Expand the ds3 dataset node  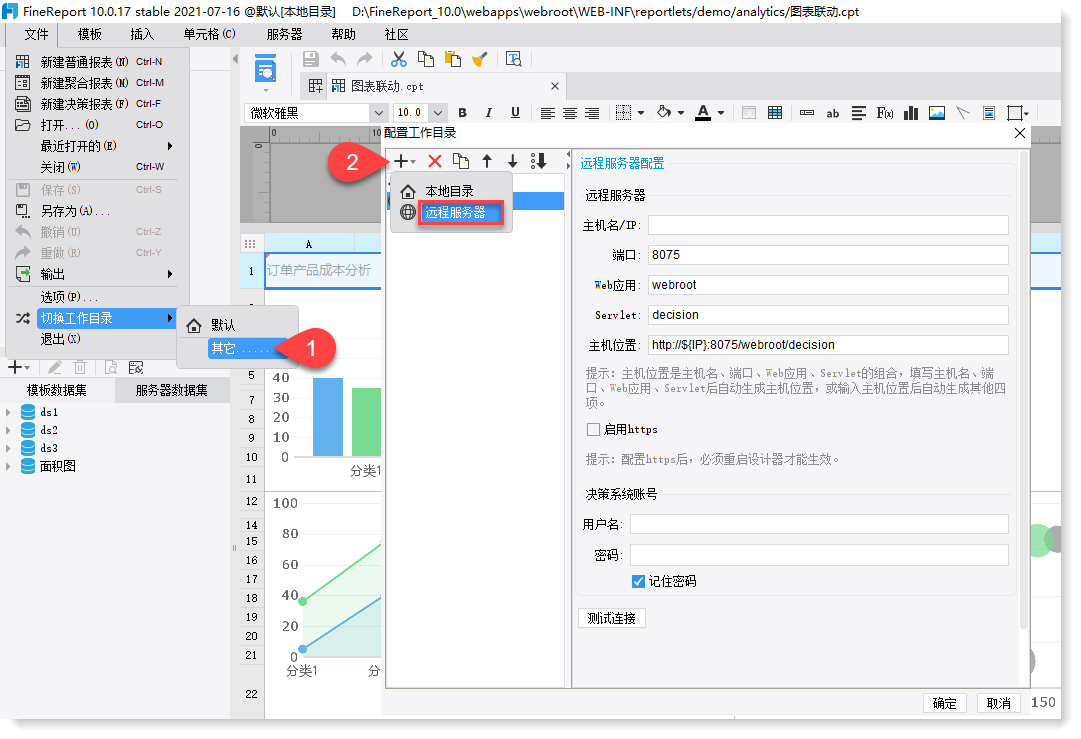tap(8, 448)
